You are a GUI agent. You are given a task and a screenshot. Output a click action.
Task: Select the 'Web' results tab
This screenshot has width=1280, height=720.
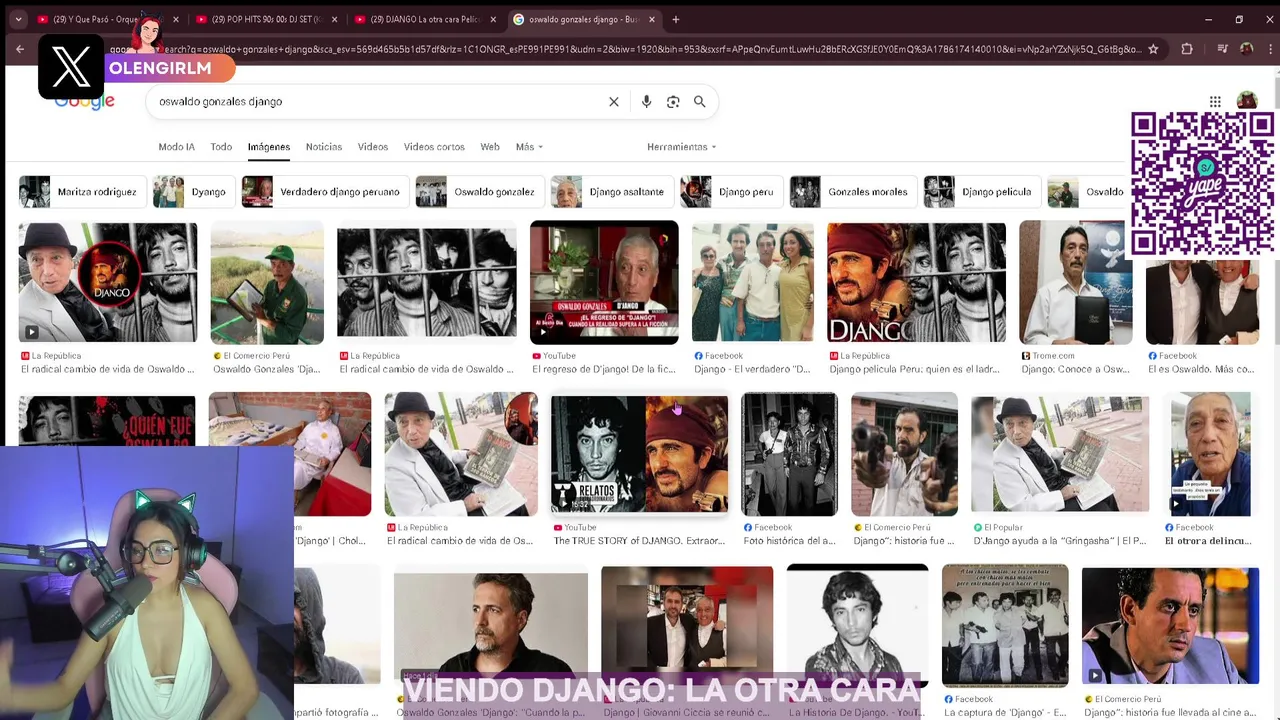click(490, 147)
